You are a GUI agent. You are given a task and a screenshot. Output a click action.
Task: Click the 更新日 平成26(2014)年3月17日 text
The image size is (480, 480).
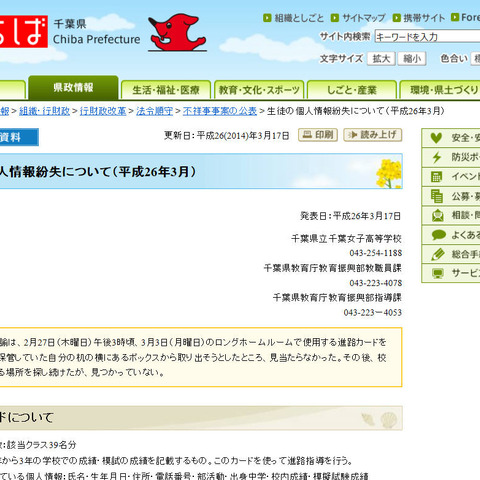pyautogui.click(x=226, y=136)
